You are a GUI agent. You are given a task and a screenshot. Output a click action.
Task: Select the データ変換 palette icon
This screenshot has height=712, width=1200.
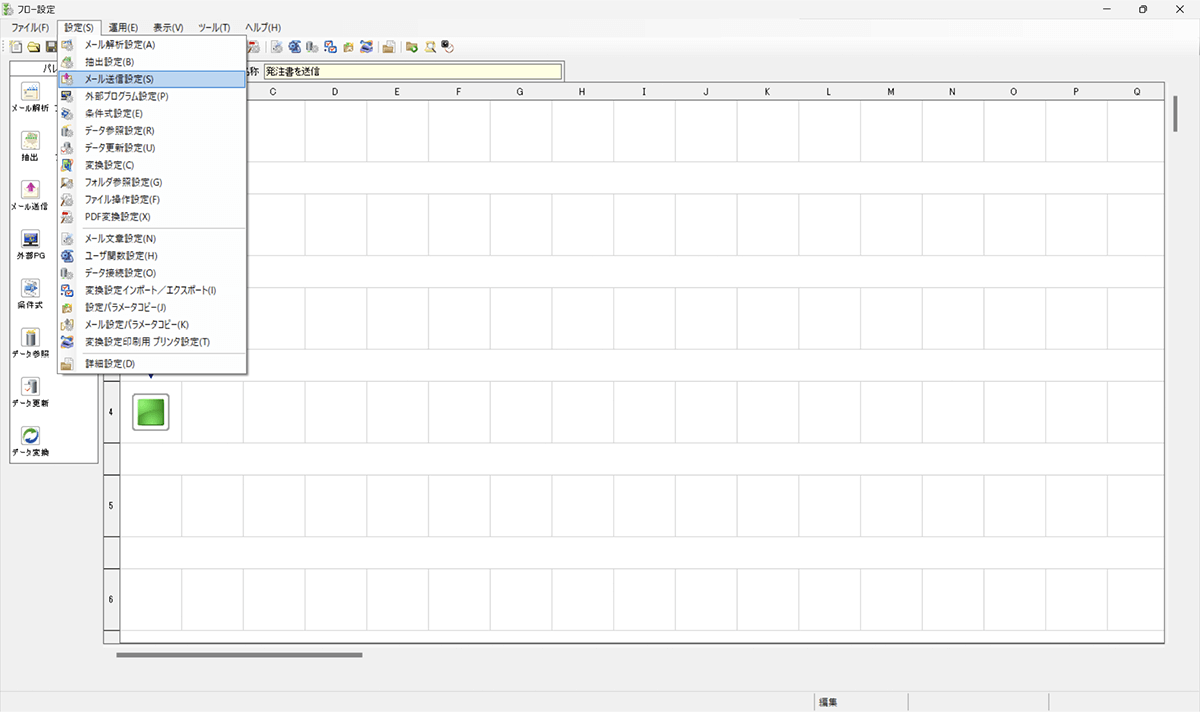coord(30,435)
